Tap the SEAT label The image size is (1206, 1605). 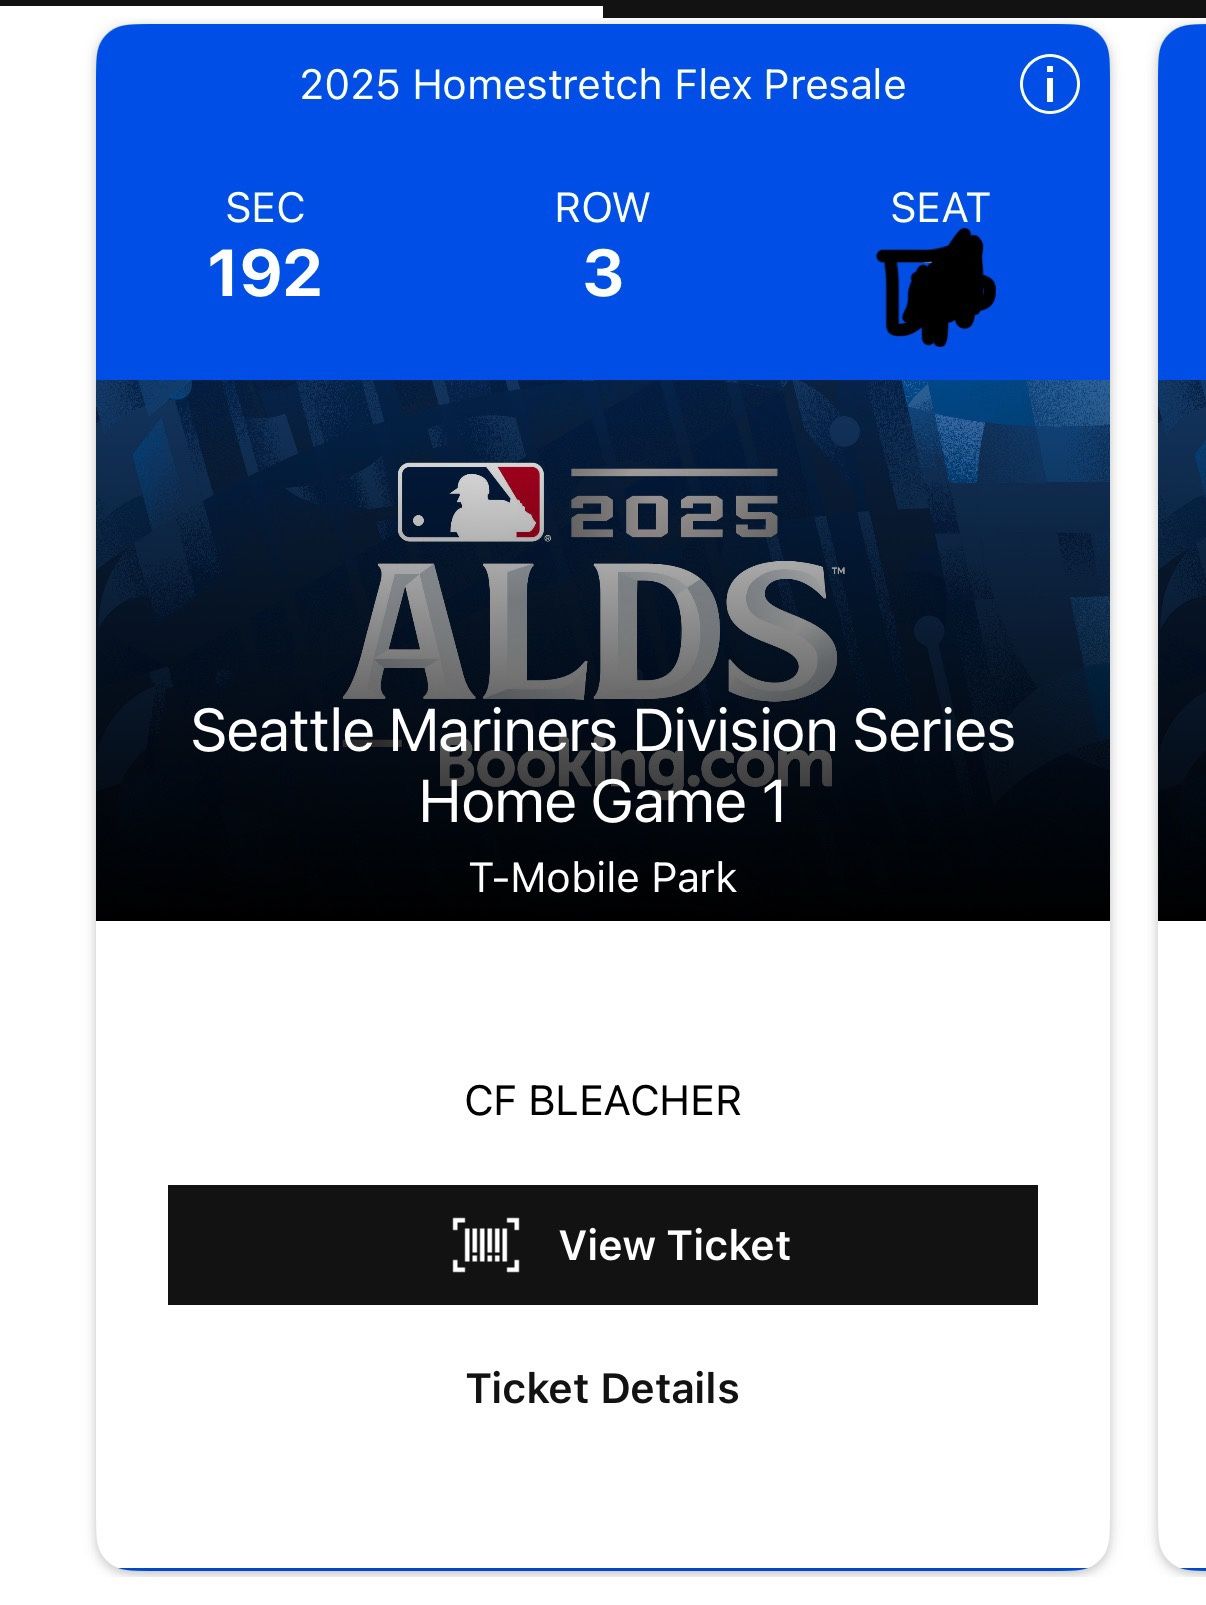(940, 208)
